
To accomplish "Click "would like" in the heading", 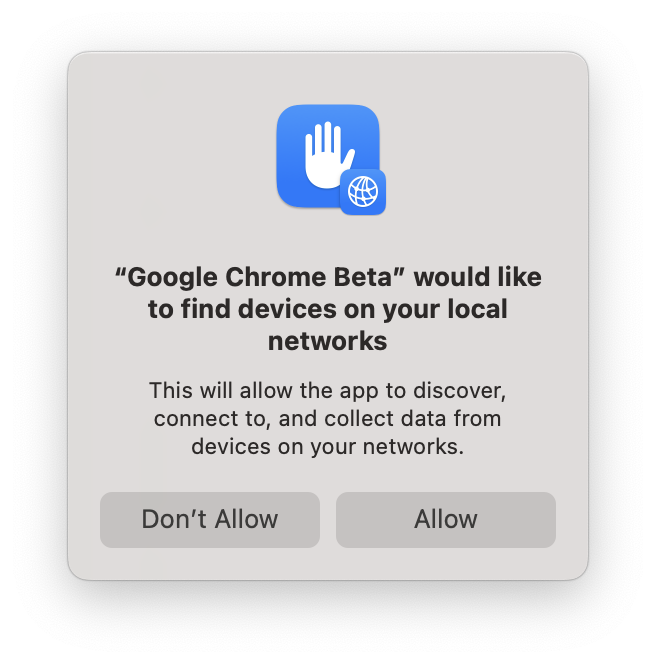I will (x=478, y=277).
